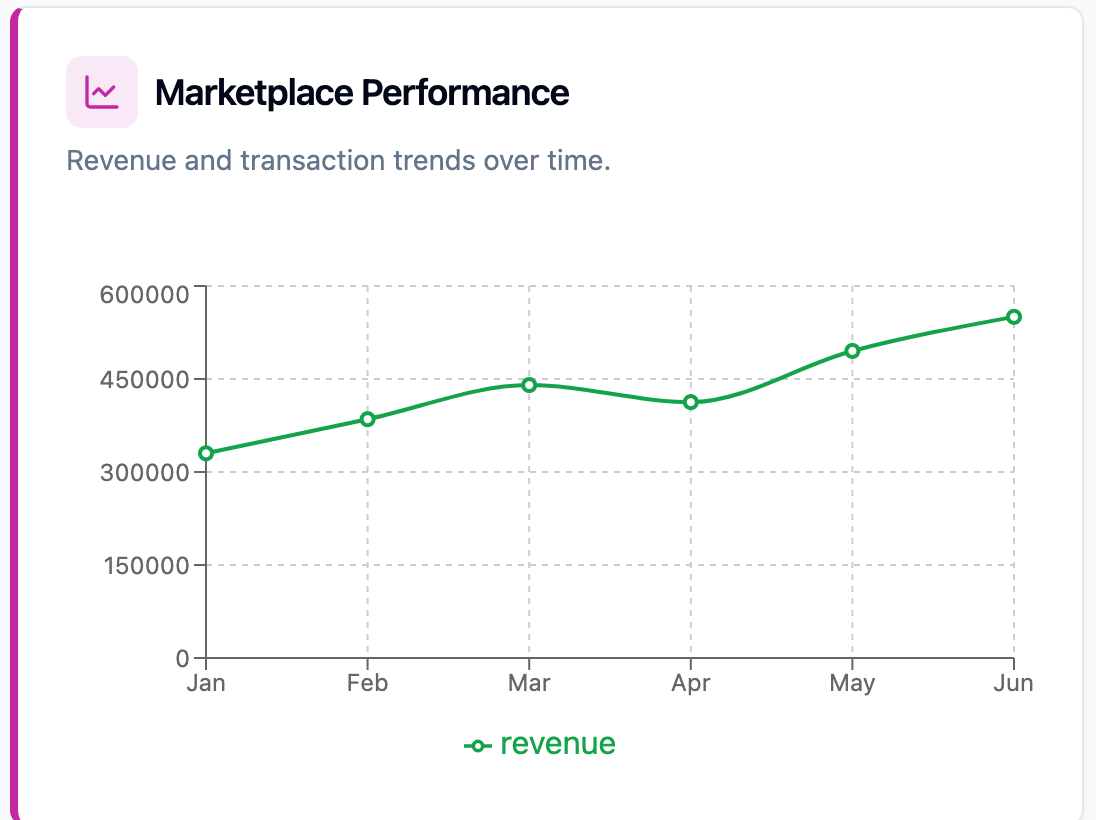Click the Jun x-axis label
The image size is (1096, 820).
tap(1014, 684)
